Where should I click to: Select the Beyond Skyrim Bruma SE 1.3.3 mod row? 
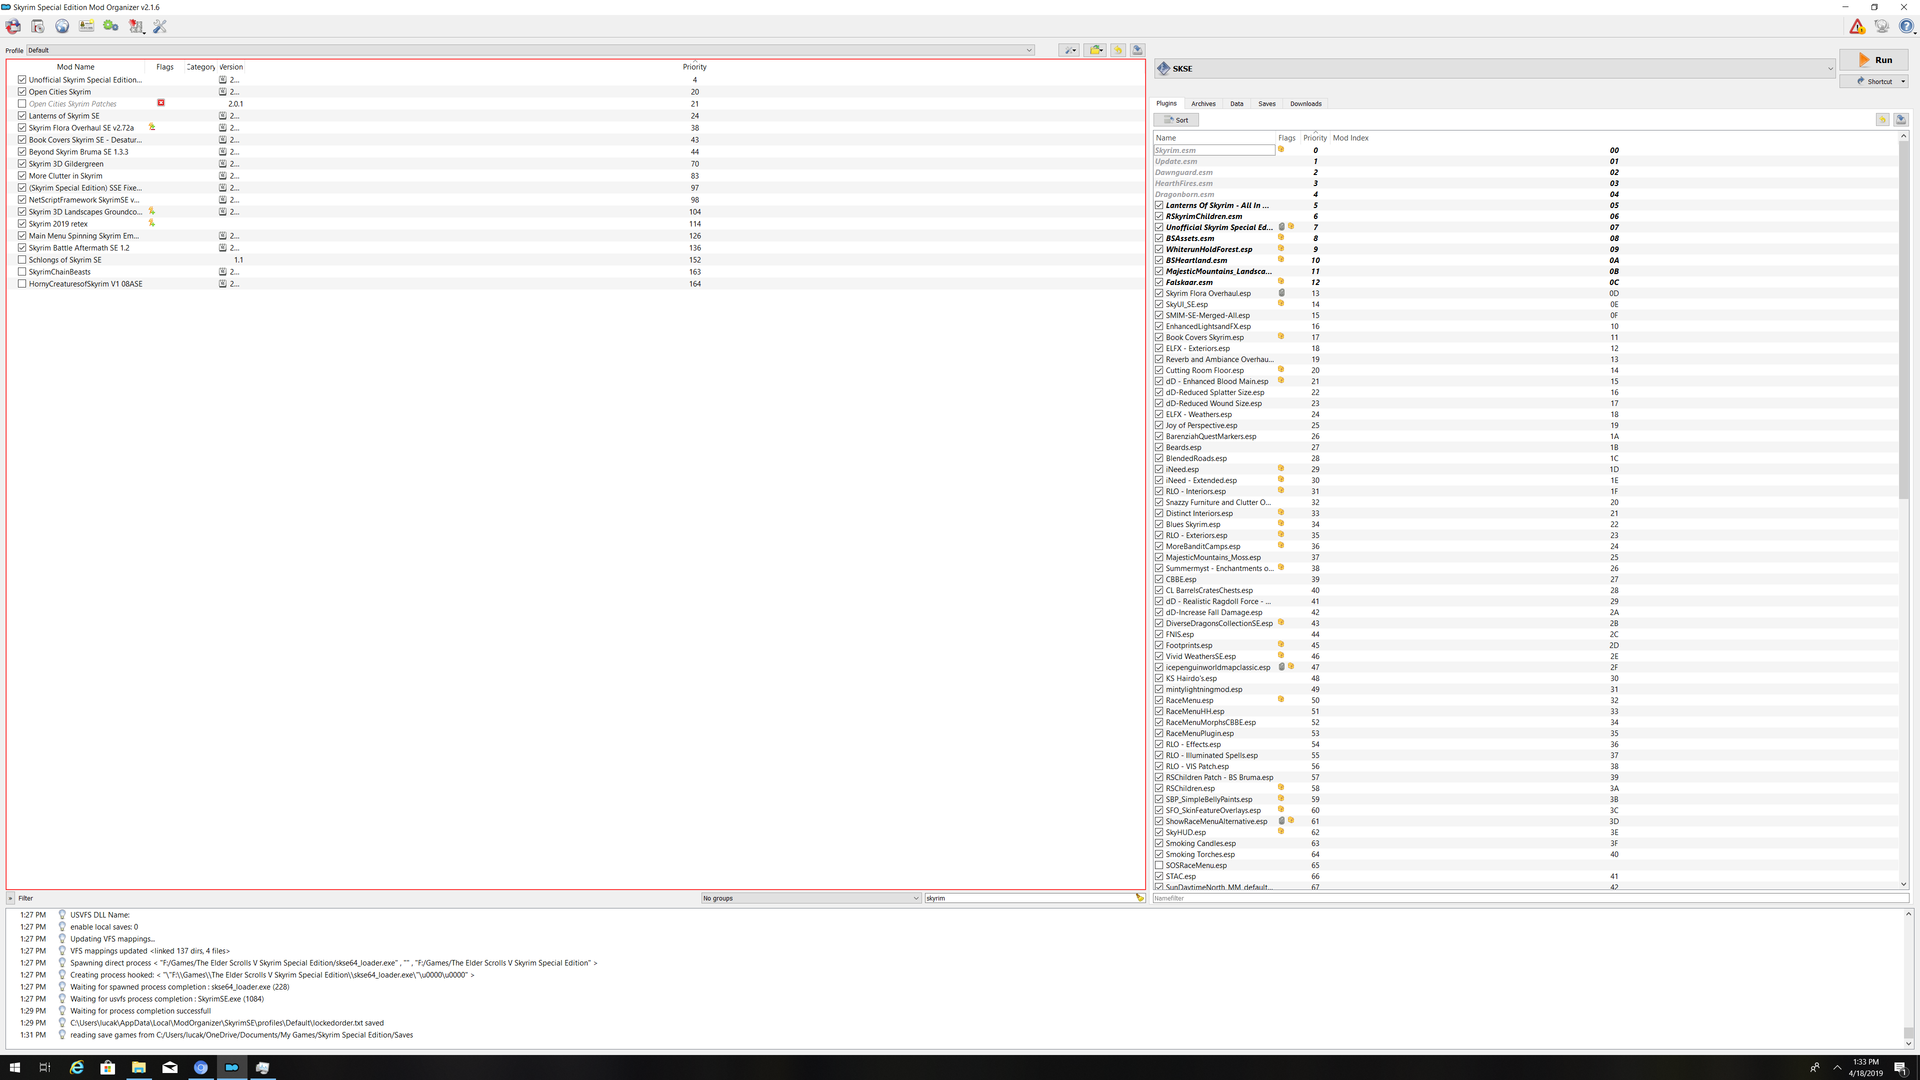[575, 151]
